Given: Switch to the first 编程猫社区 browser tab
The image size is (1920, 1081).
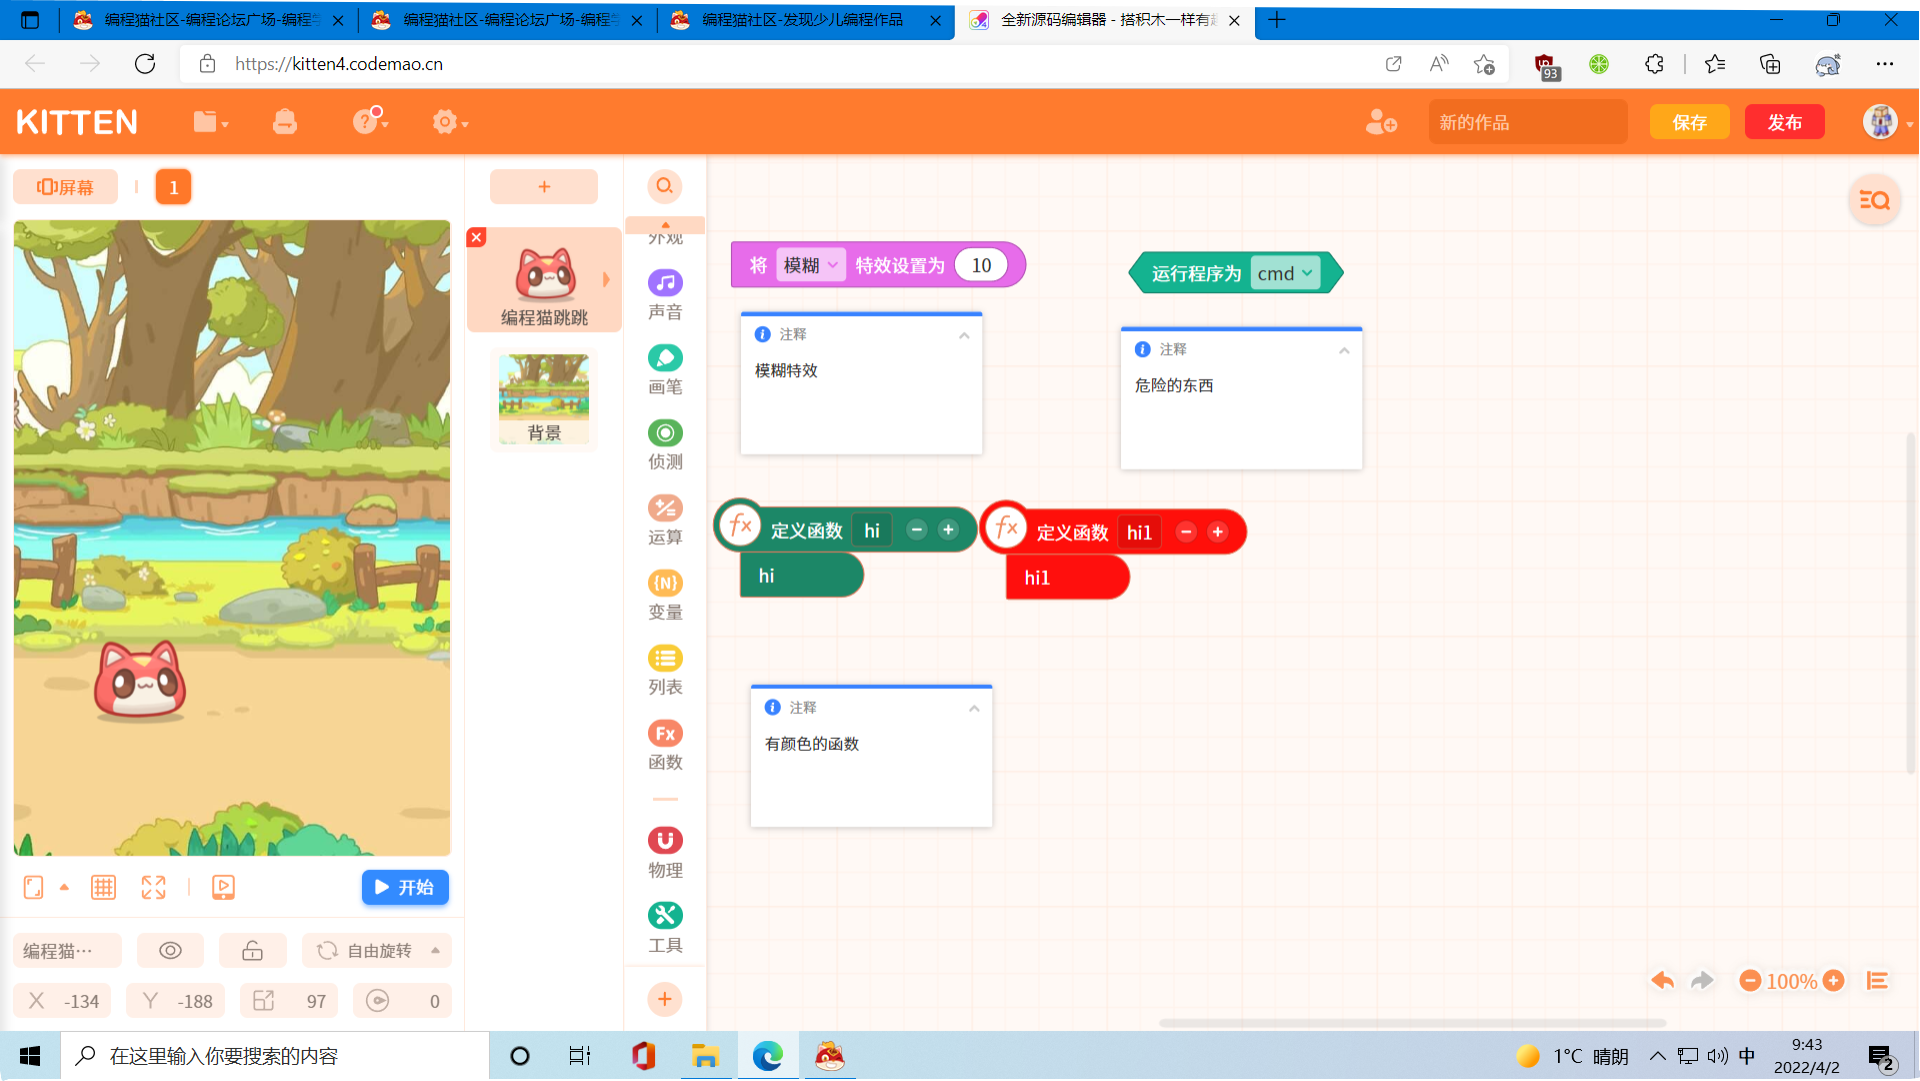Looking at the screenshot, I should (x=208, y=20).
